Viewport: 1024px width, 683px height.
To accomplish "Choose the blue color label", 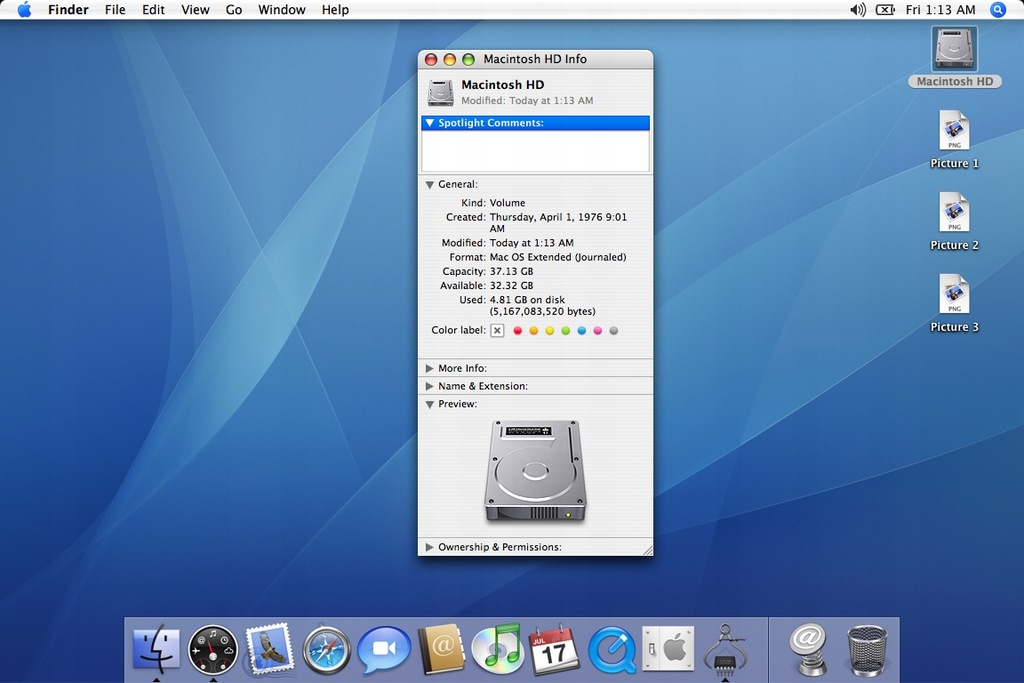I will tap(582, 330).
